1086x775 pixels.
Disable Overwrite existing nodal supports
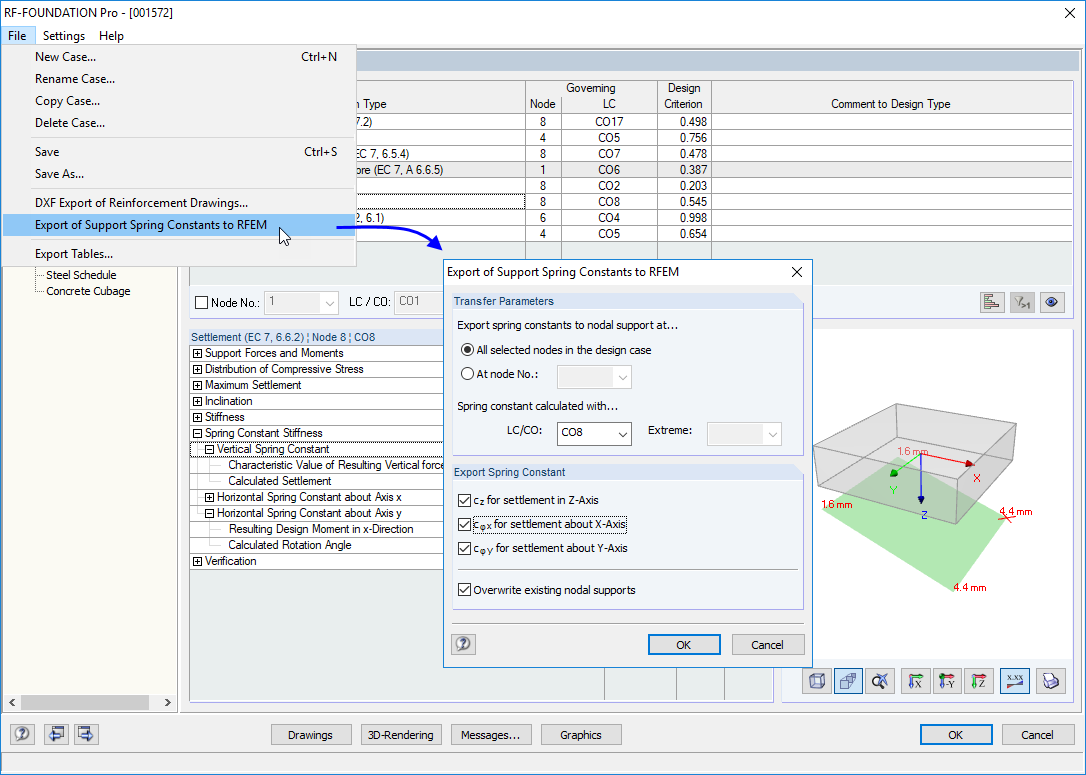(465, 589)
